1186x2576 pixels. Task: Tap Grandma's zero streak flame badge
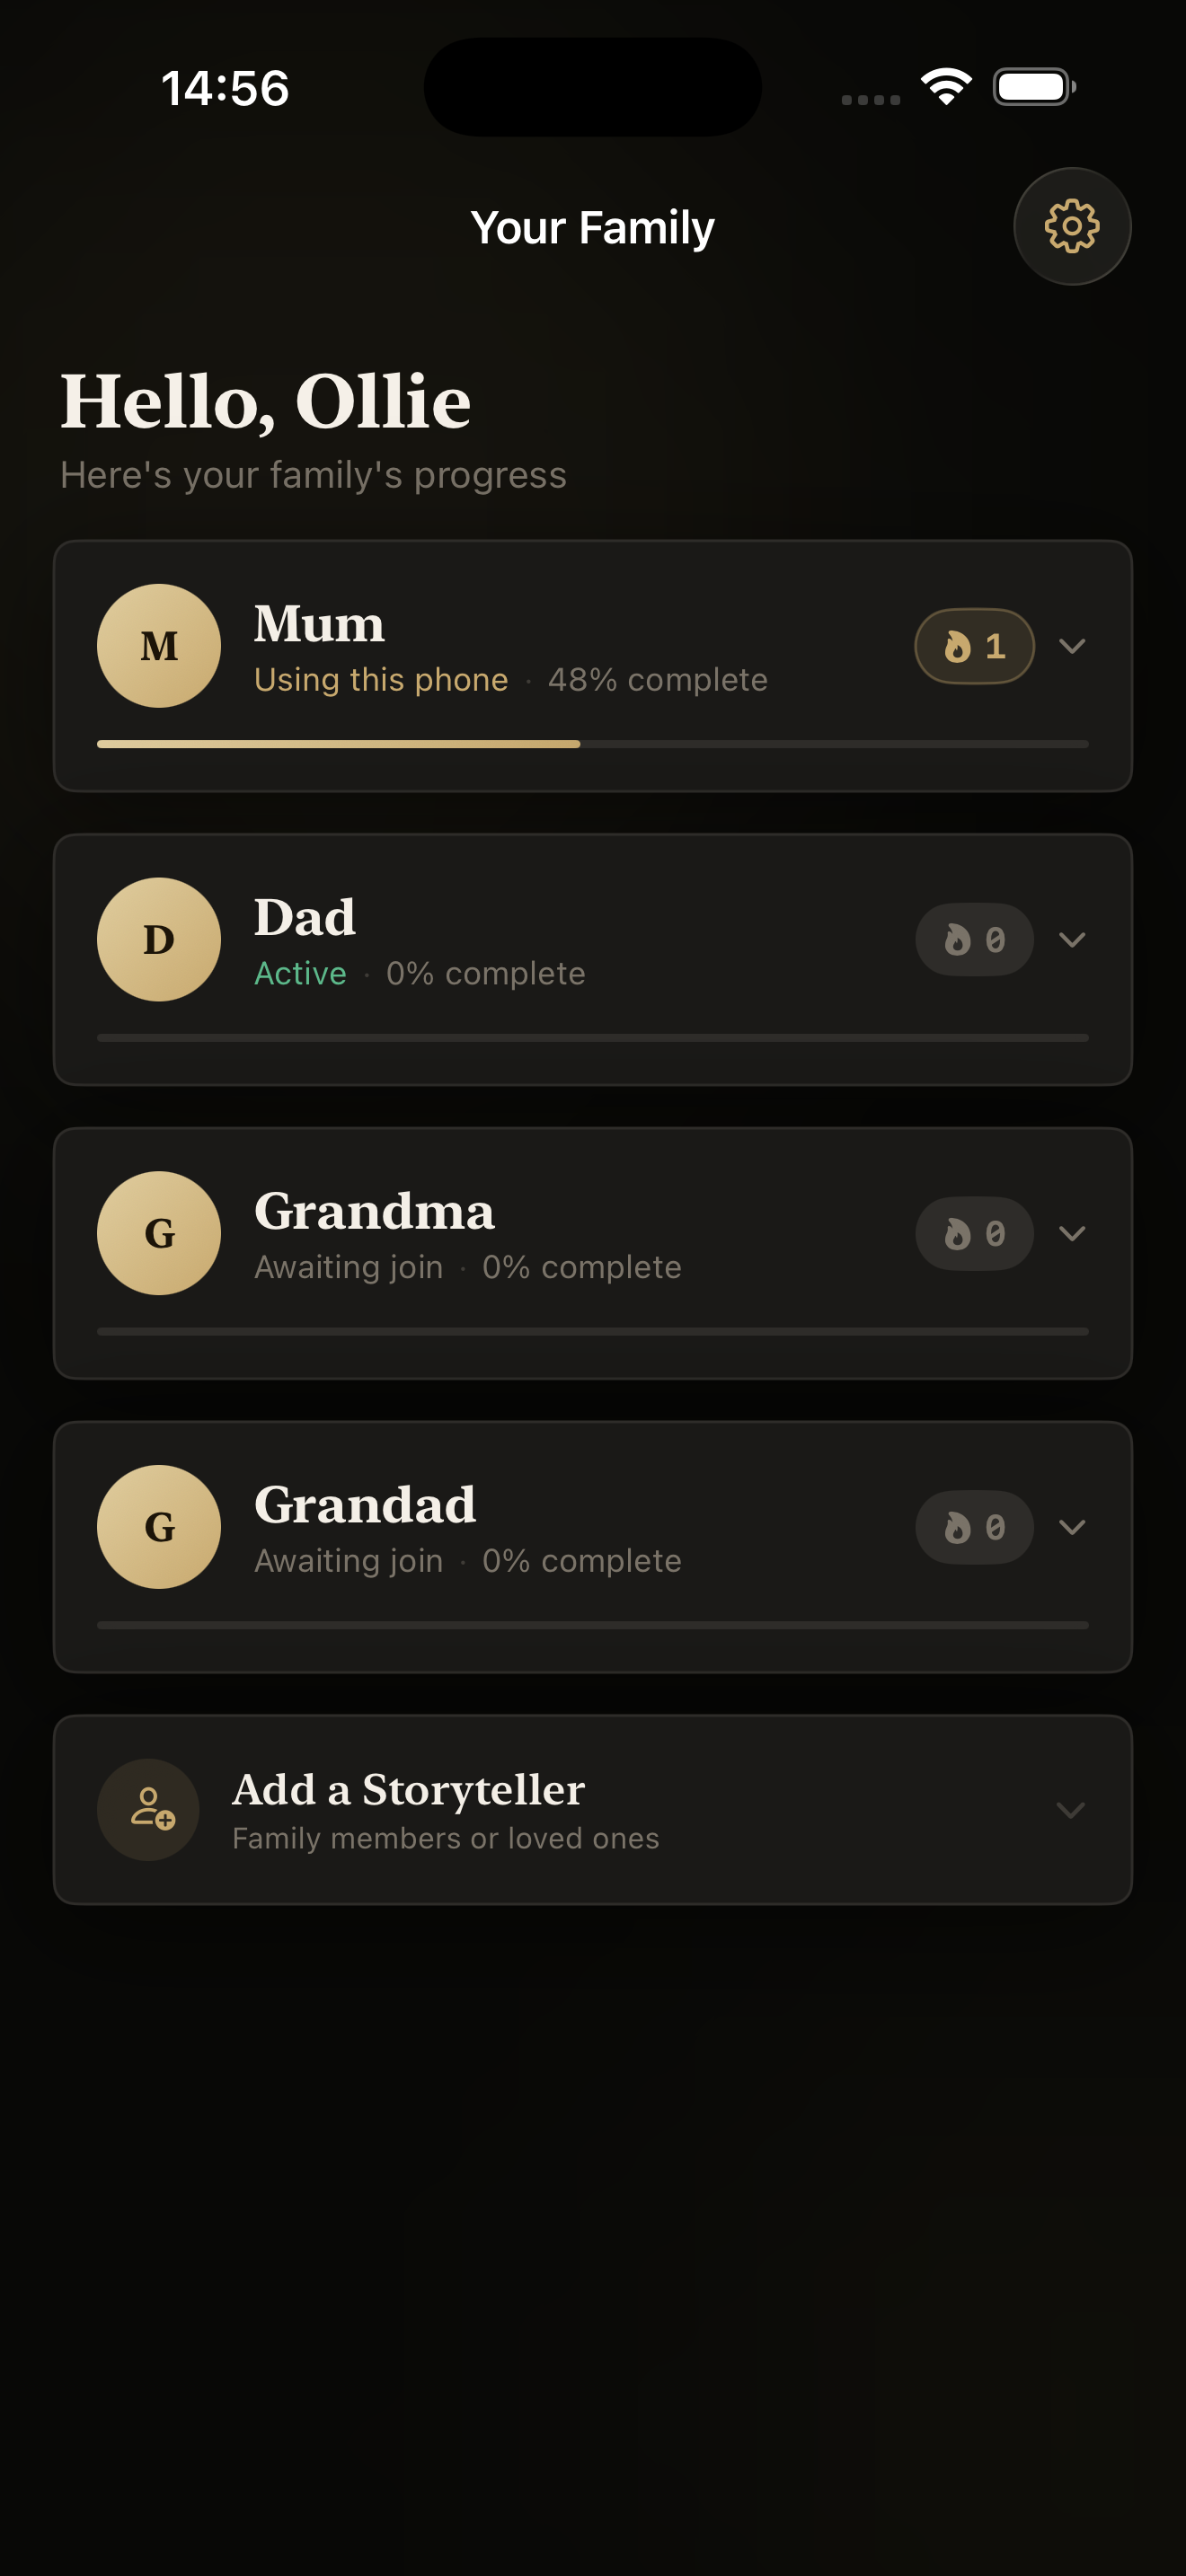[x=973, y=1233]
